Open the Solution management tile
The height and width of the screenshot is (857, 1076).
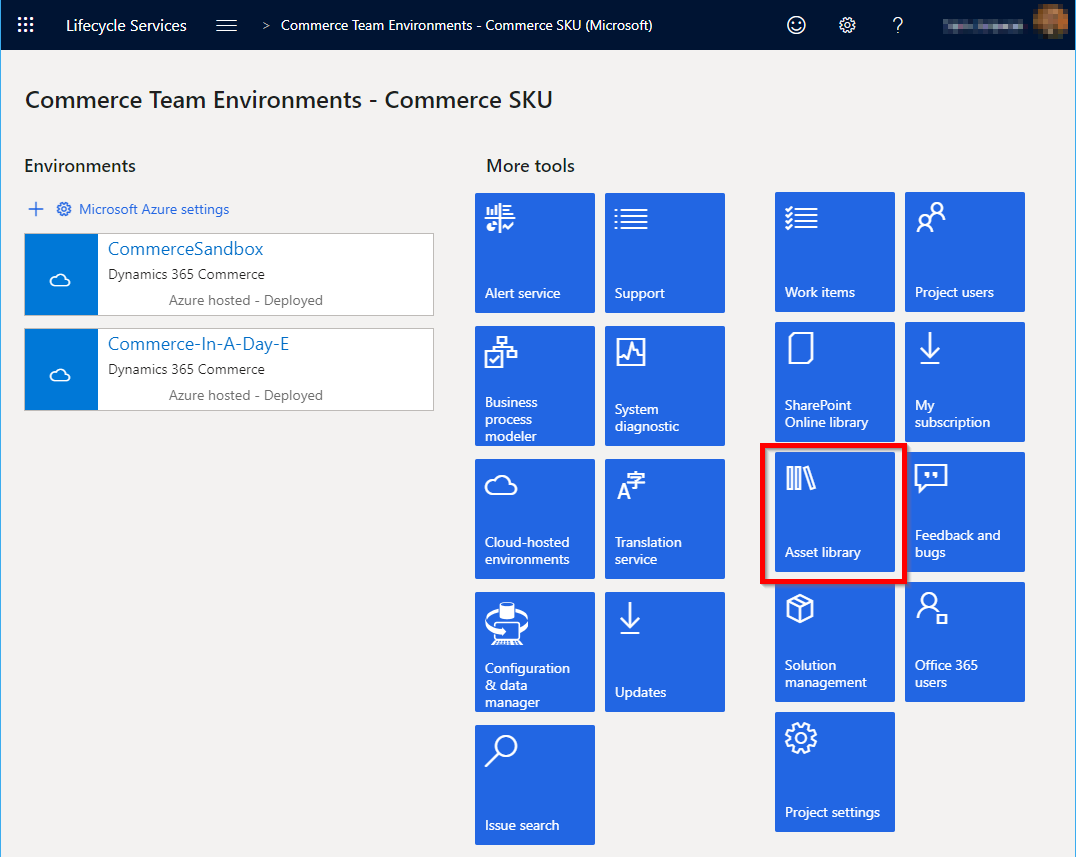tap(834, 642)
